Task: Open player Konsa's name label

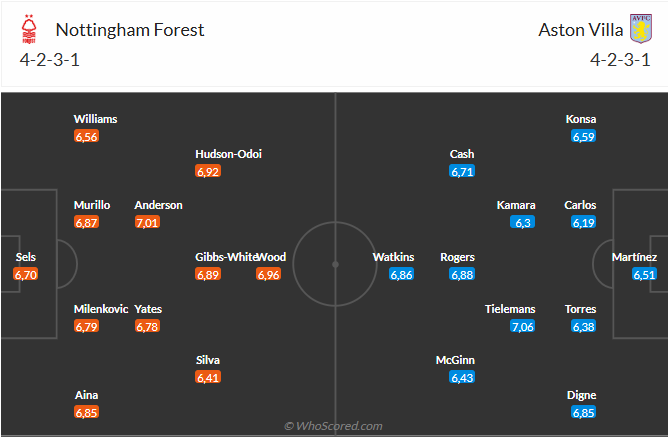Action: pyautogui.click(x=581, y=119)
